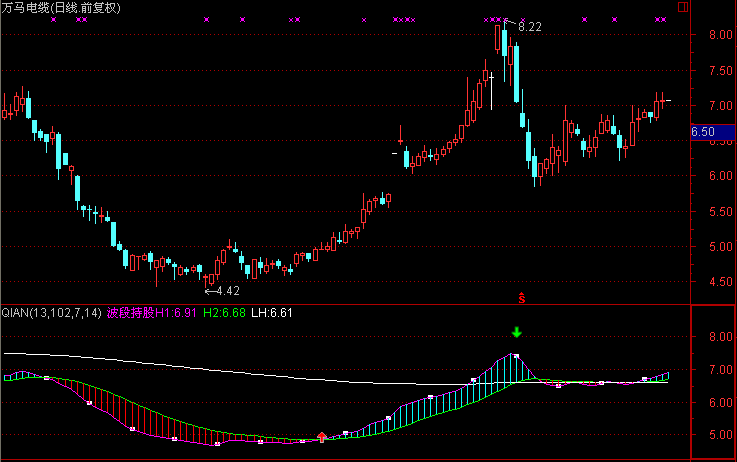Click the red S marker below the chart

520,297
